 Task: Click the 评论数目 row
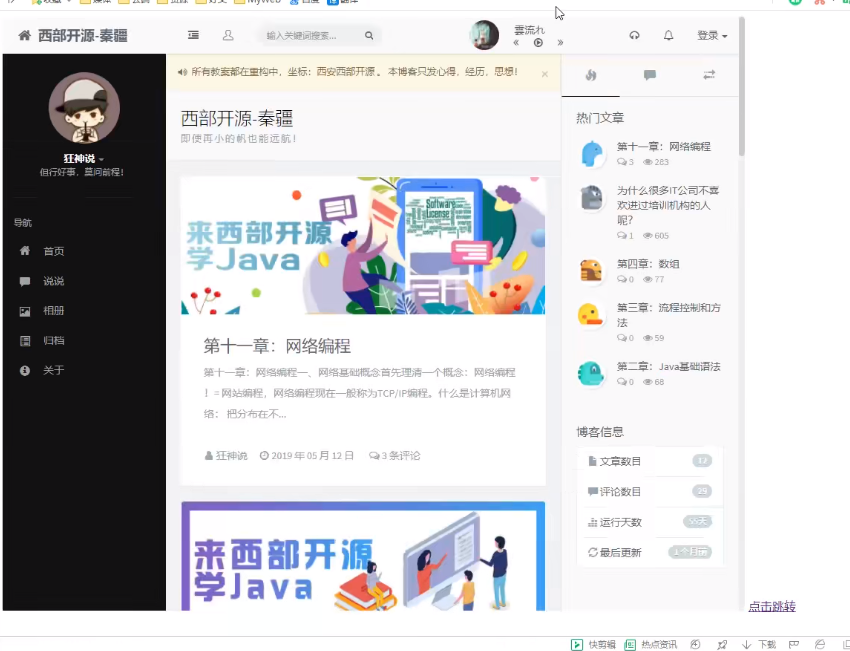point(649,492)
